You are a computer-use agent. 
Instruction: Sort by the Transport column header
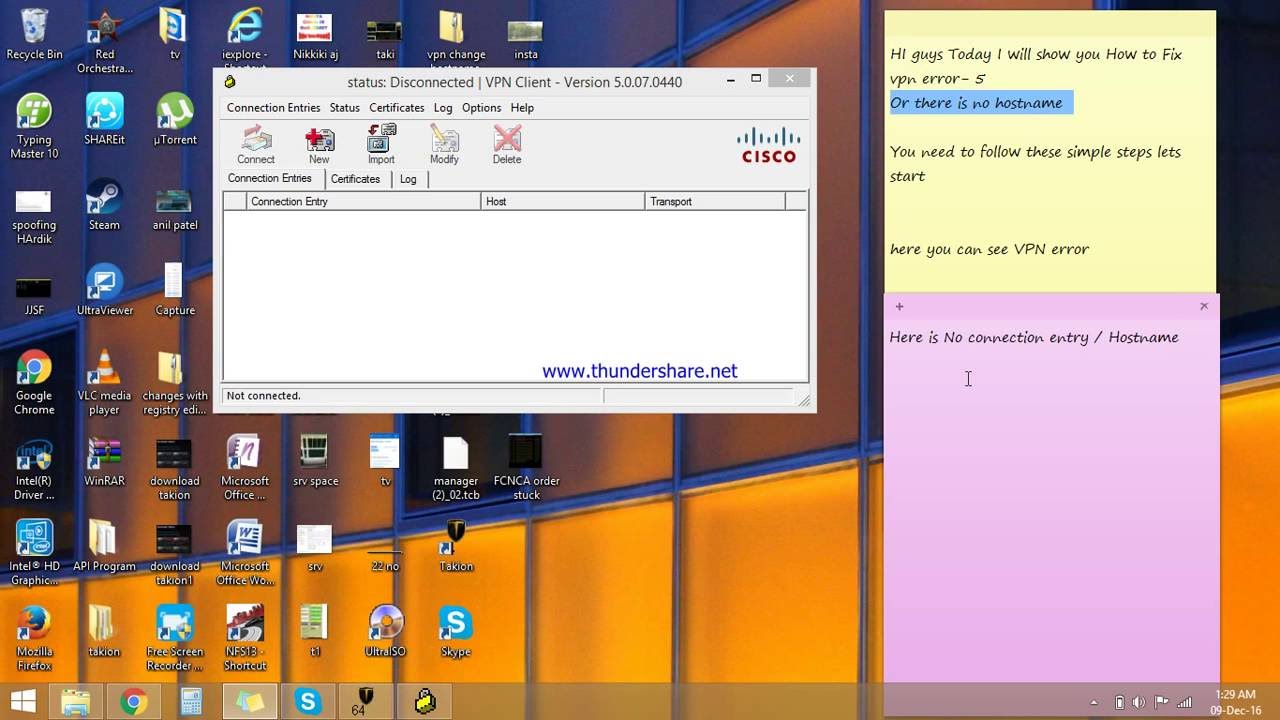pos(715,201)
